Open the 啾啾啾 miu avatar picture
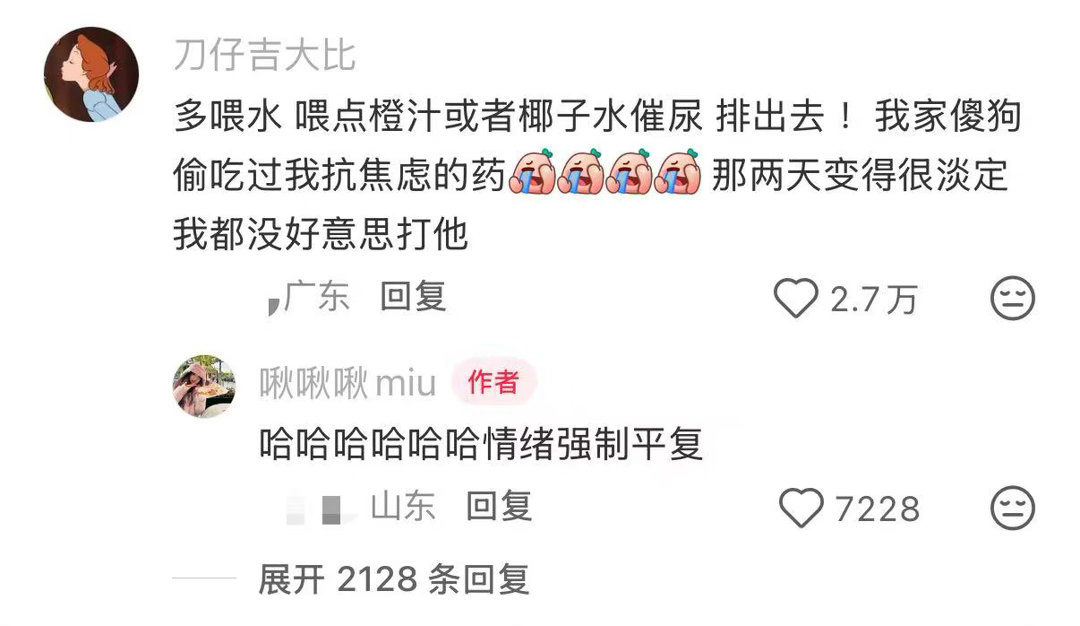 point(204,386)
